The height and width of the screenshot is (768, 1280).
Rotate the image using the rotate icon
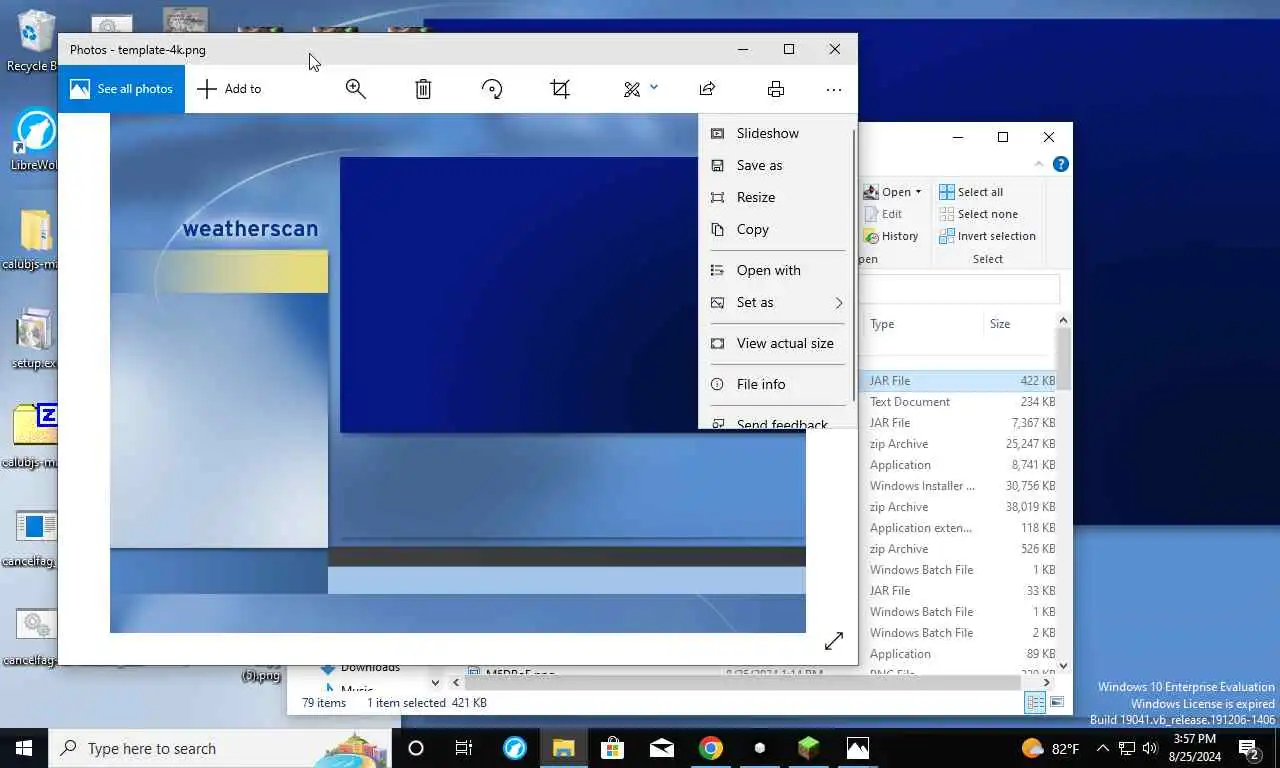pyautogui.click(x=492, y=89)
